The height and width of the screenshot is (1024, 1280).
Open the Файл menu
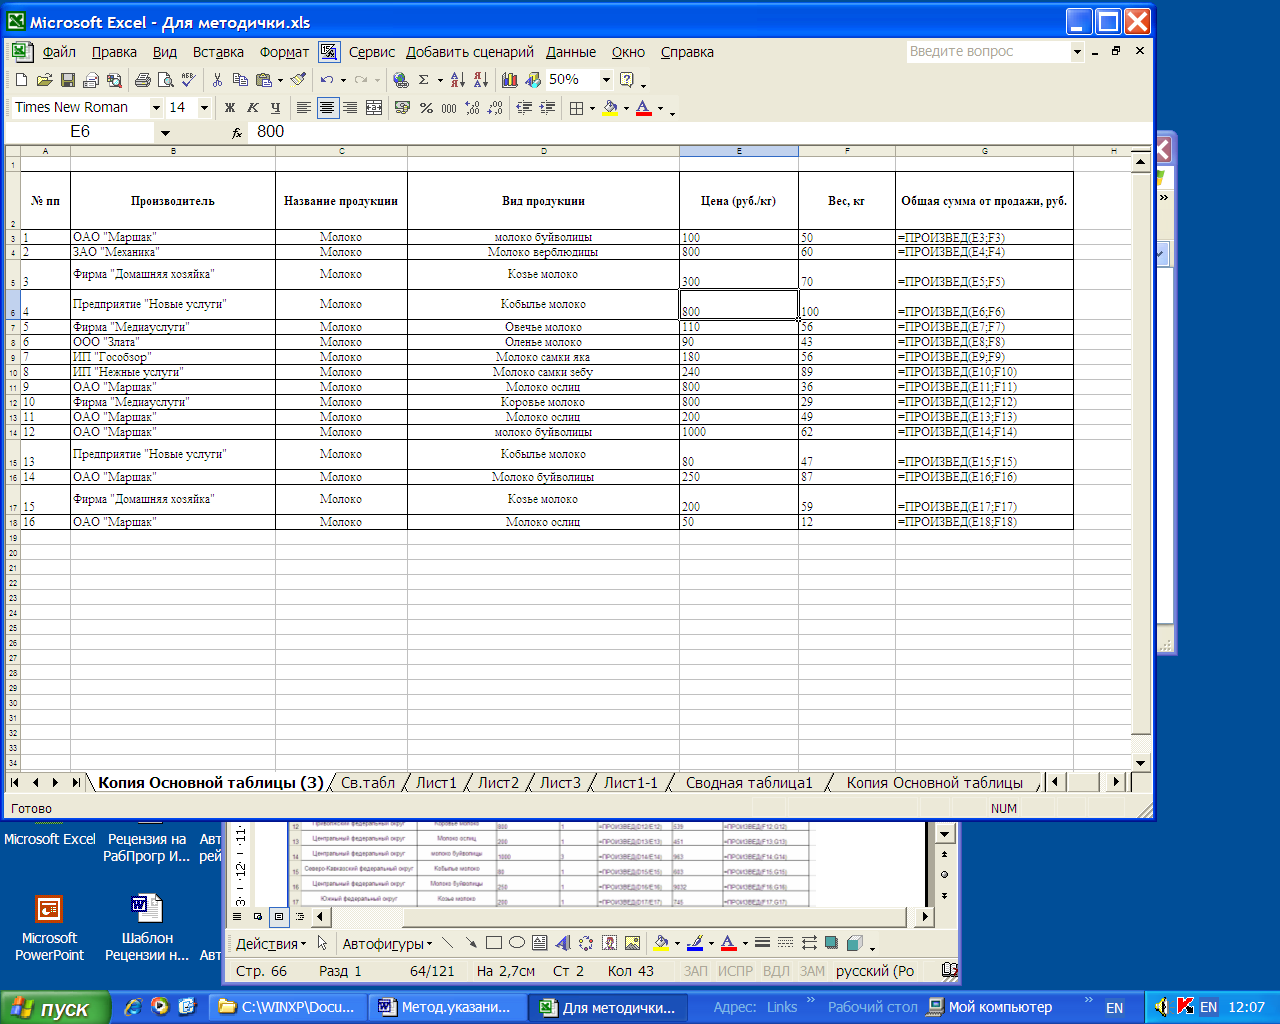[x=59, y=52]
